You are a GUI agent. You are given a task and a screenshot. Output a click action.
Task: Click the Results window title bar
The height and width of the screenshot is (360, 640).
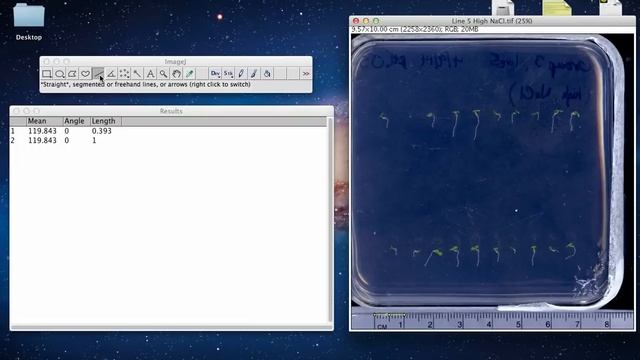pyautogui.click(x=171, y=111)
